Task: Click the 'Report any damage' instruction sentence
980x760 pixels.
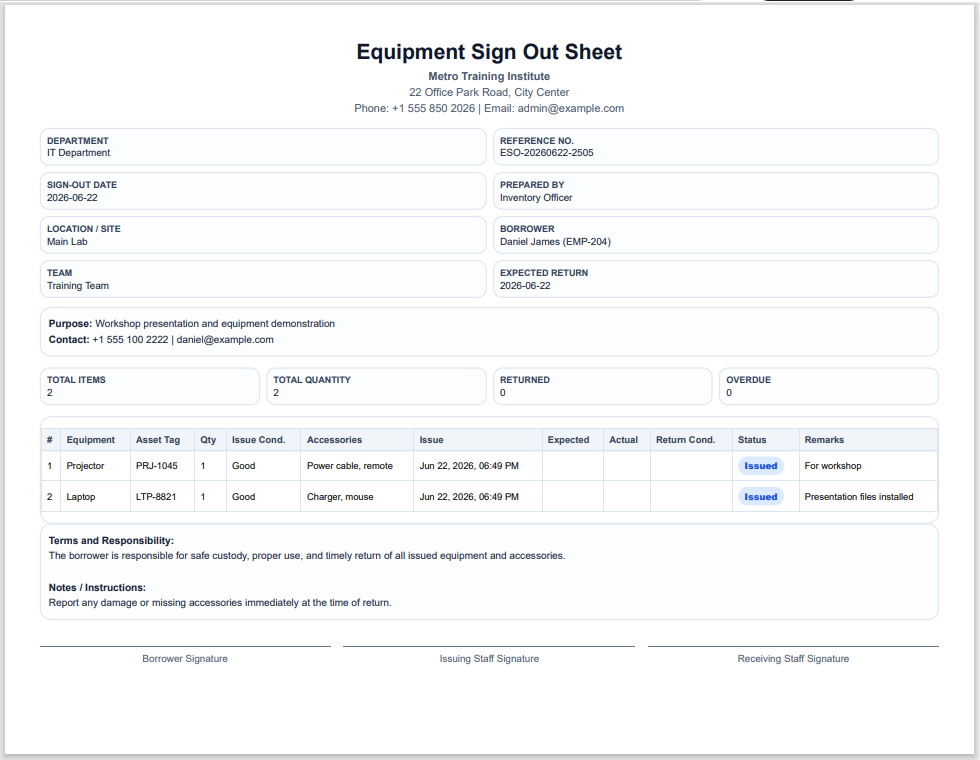Action: click(220, 603)
